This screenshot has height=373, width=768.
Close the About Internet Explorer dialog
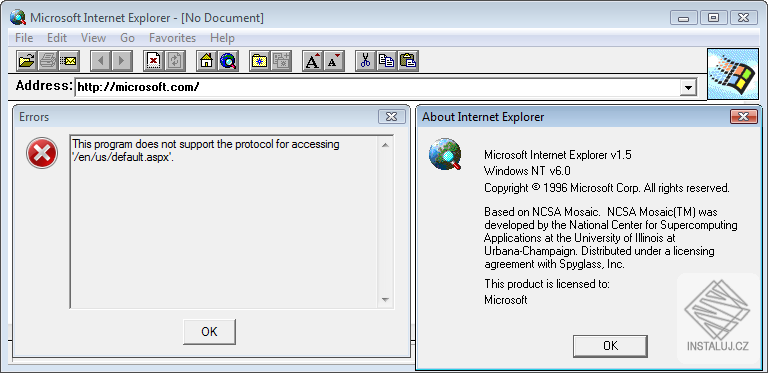[x=744, y=117]
